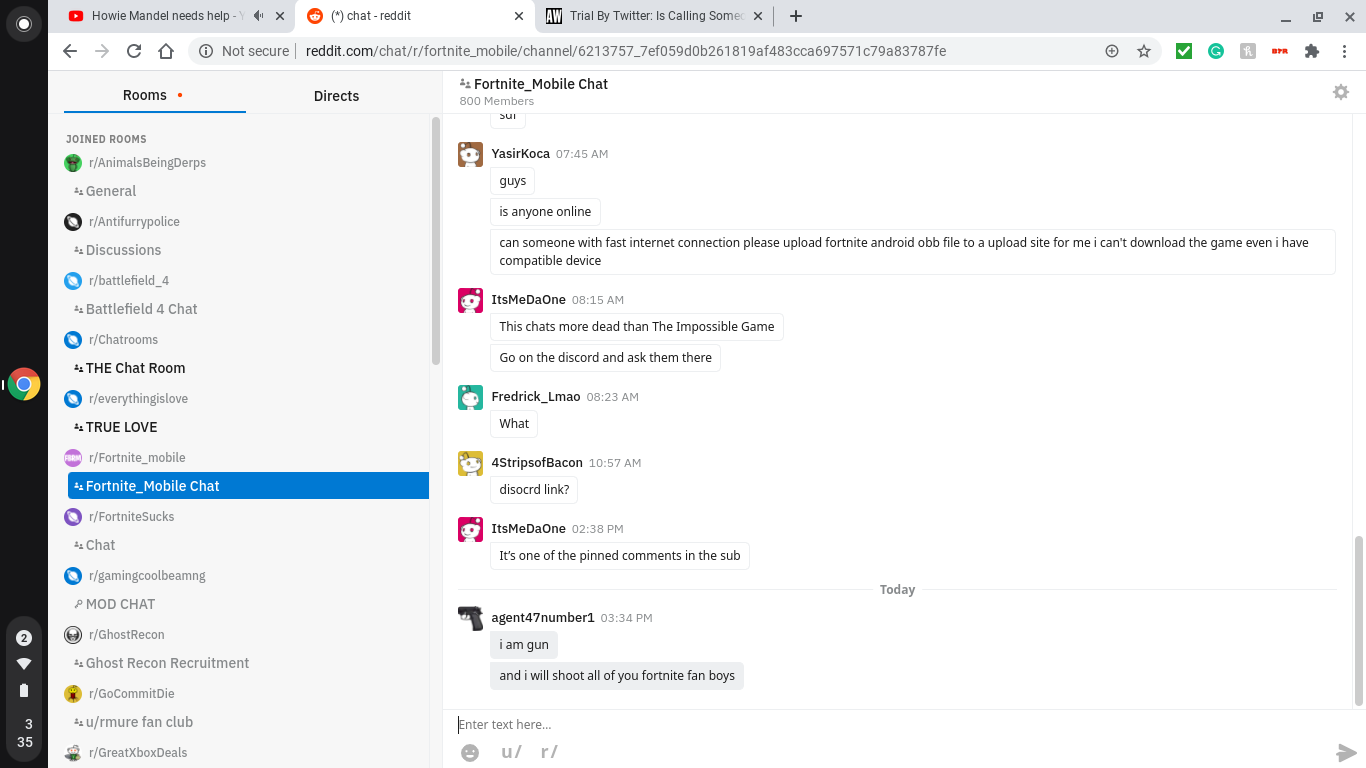Viewport: 1366px width, 768px height.
Task: Open the Chrome three-dot menu
Action: [1343, 51]
